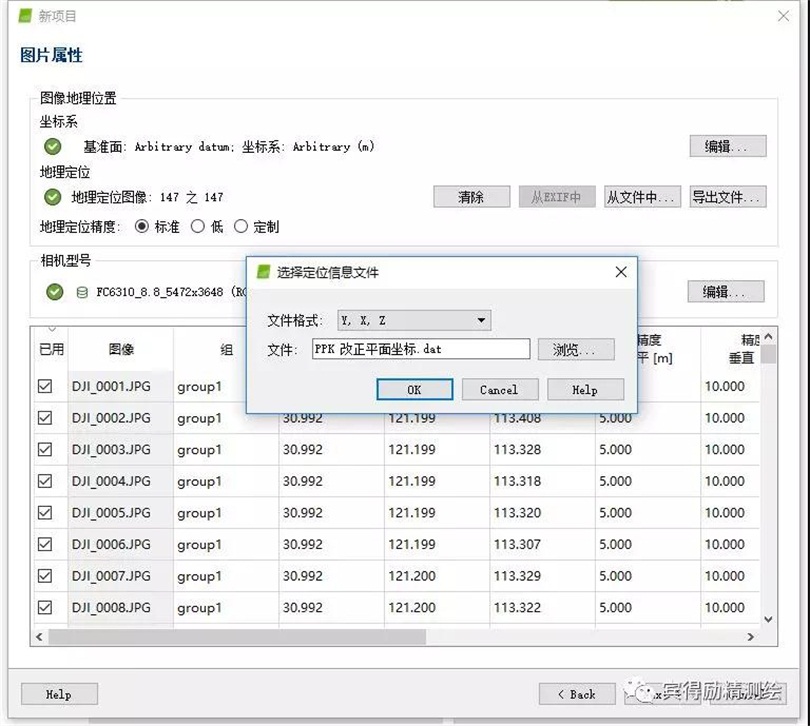Select the DJI_0006.JPG image name cell
Viewport: 810px width, 726px height.
point(120,544)
